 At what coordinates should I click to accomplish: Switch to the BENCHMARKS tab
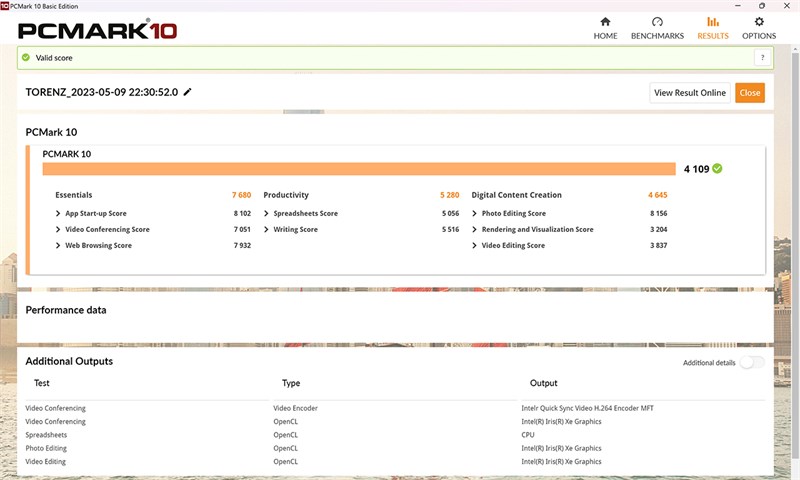(657, 29)
